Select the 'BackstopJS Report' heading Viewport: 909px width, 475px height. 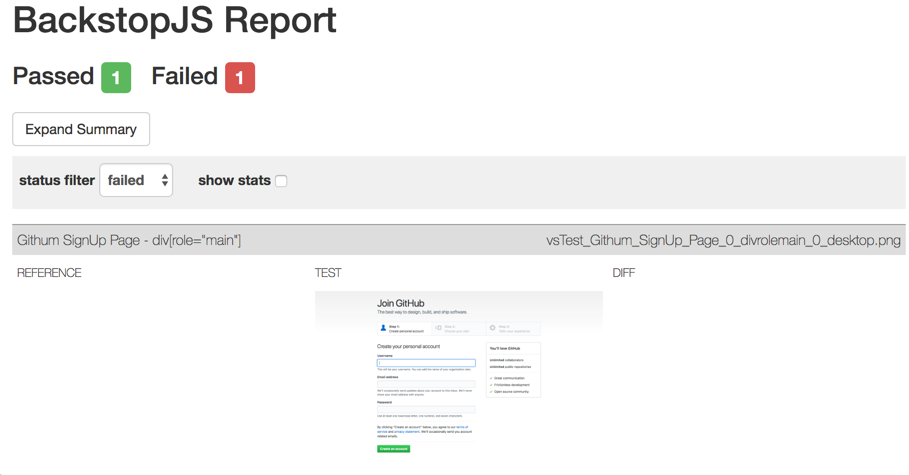point(174,20)
